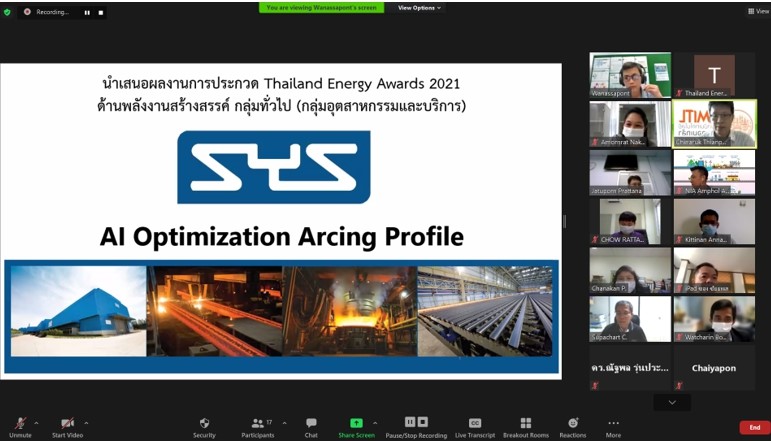Expand the arrow beside Participants

click(284, 423)
